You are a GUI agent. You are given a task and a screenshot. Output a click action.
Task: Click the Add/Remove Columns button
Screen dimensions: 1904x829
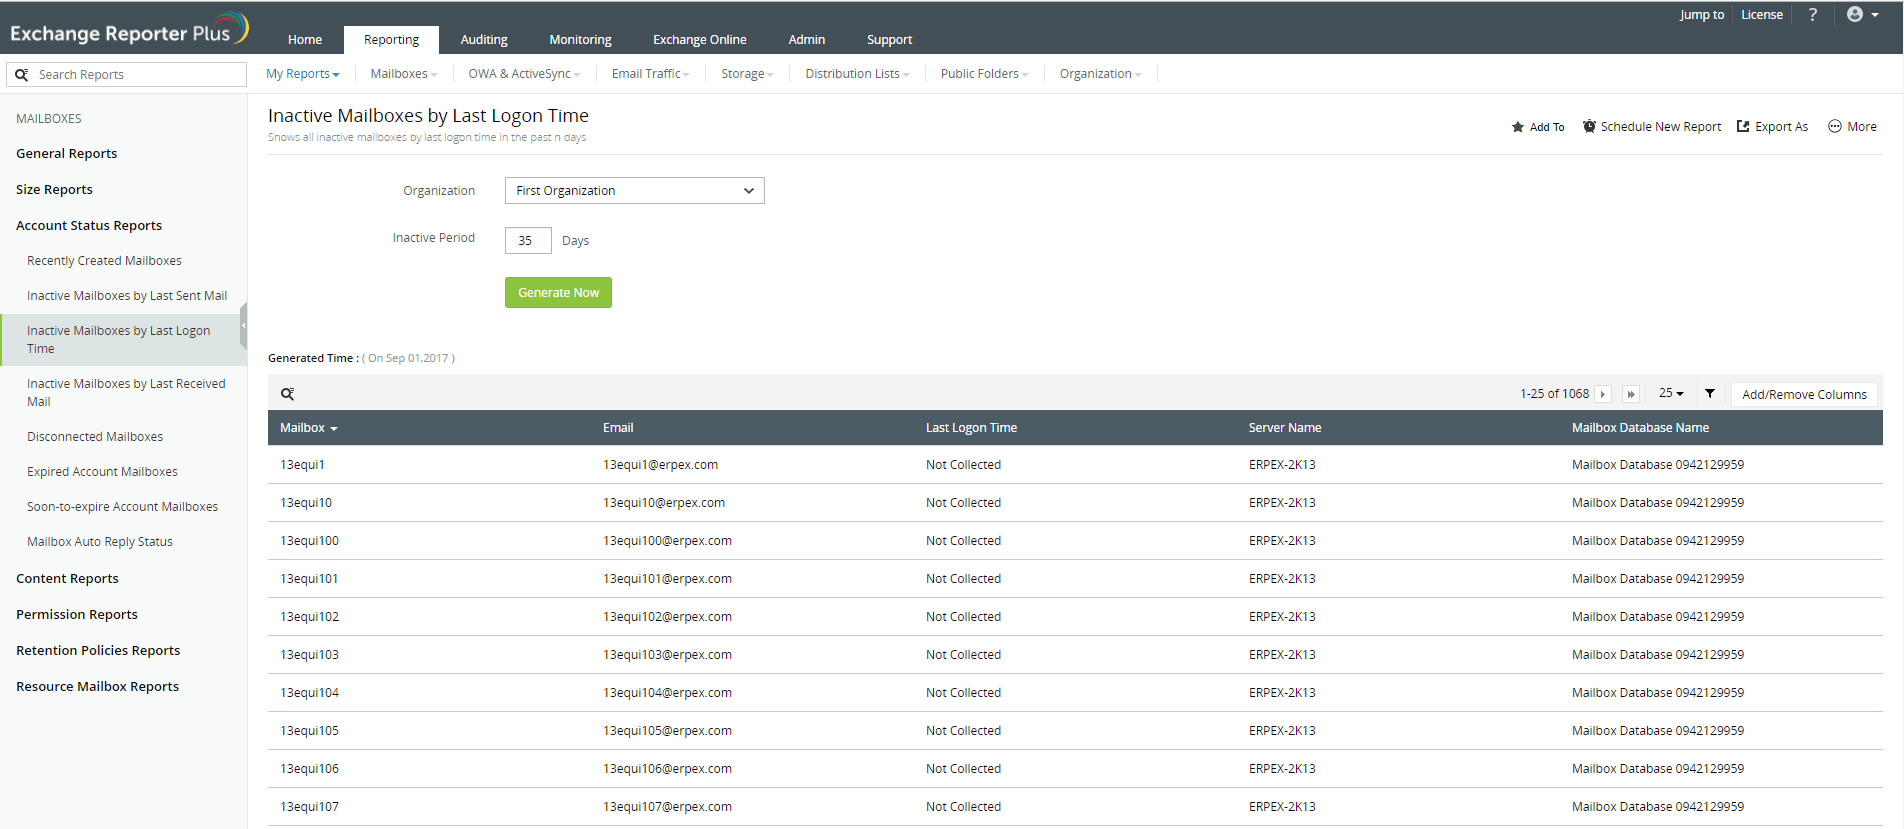tap(1804, 395)
